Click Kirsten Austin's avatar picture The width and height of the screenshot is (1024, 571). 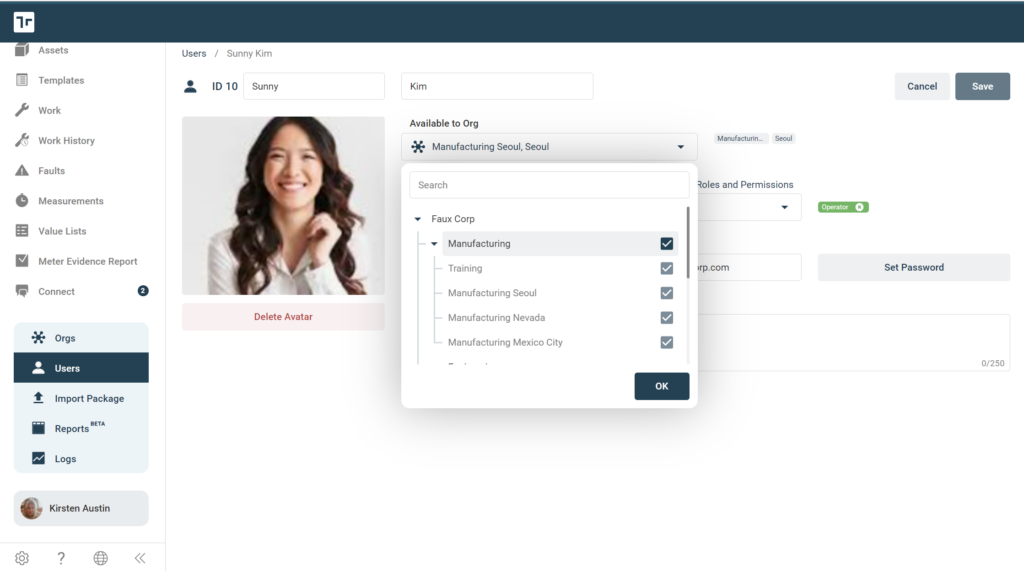31,508
